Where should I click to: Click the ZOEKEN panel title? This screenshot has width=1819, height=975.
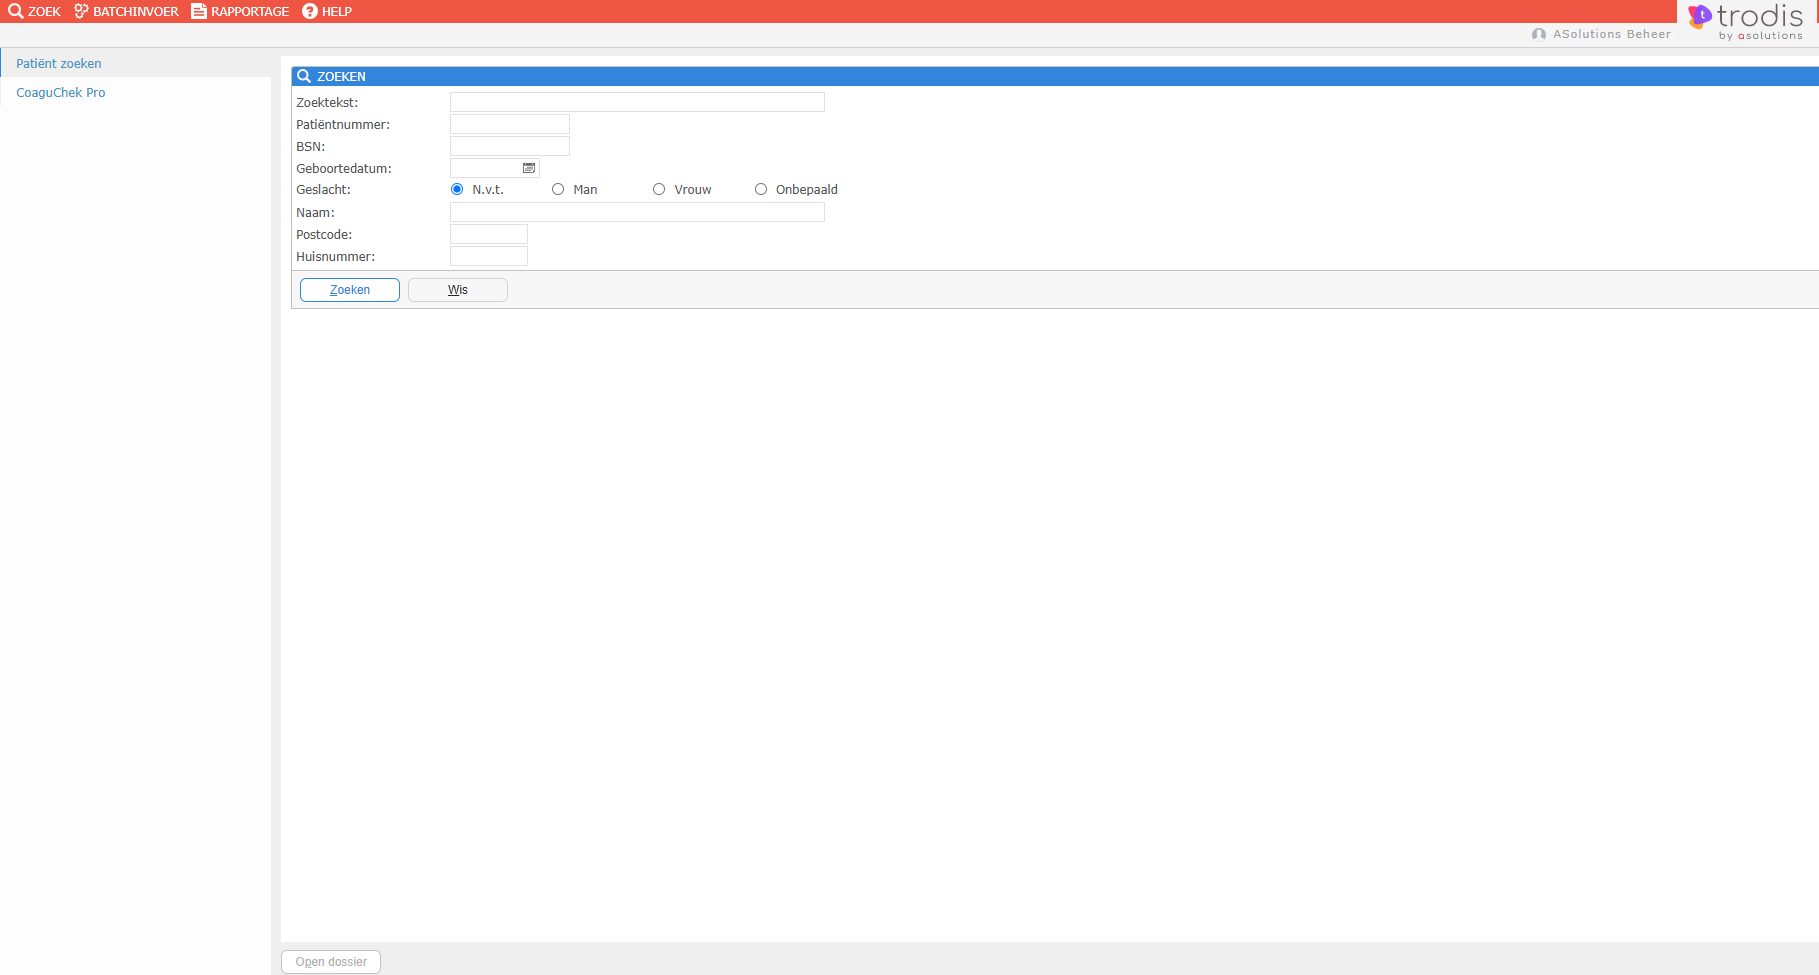(341, 76)
